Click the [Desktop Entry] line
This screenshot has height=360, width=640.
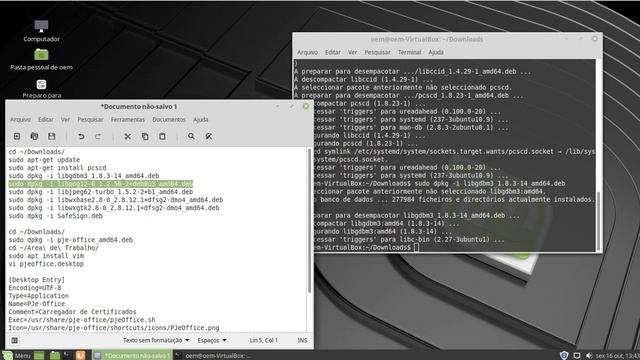coord(37,280)
